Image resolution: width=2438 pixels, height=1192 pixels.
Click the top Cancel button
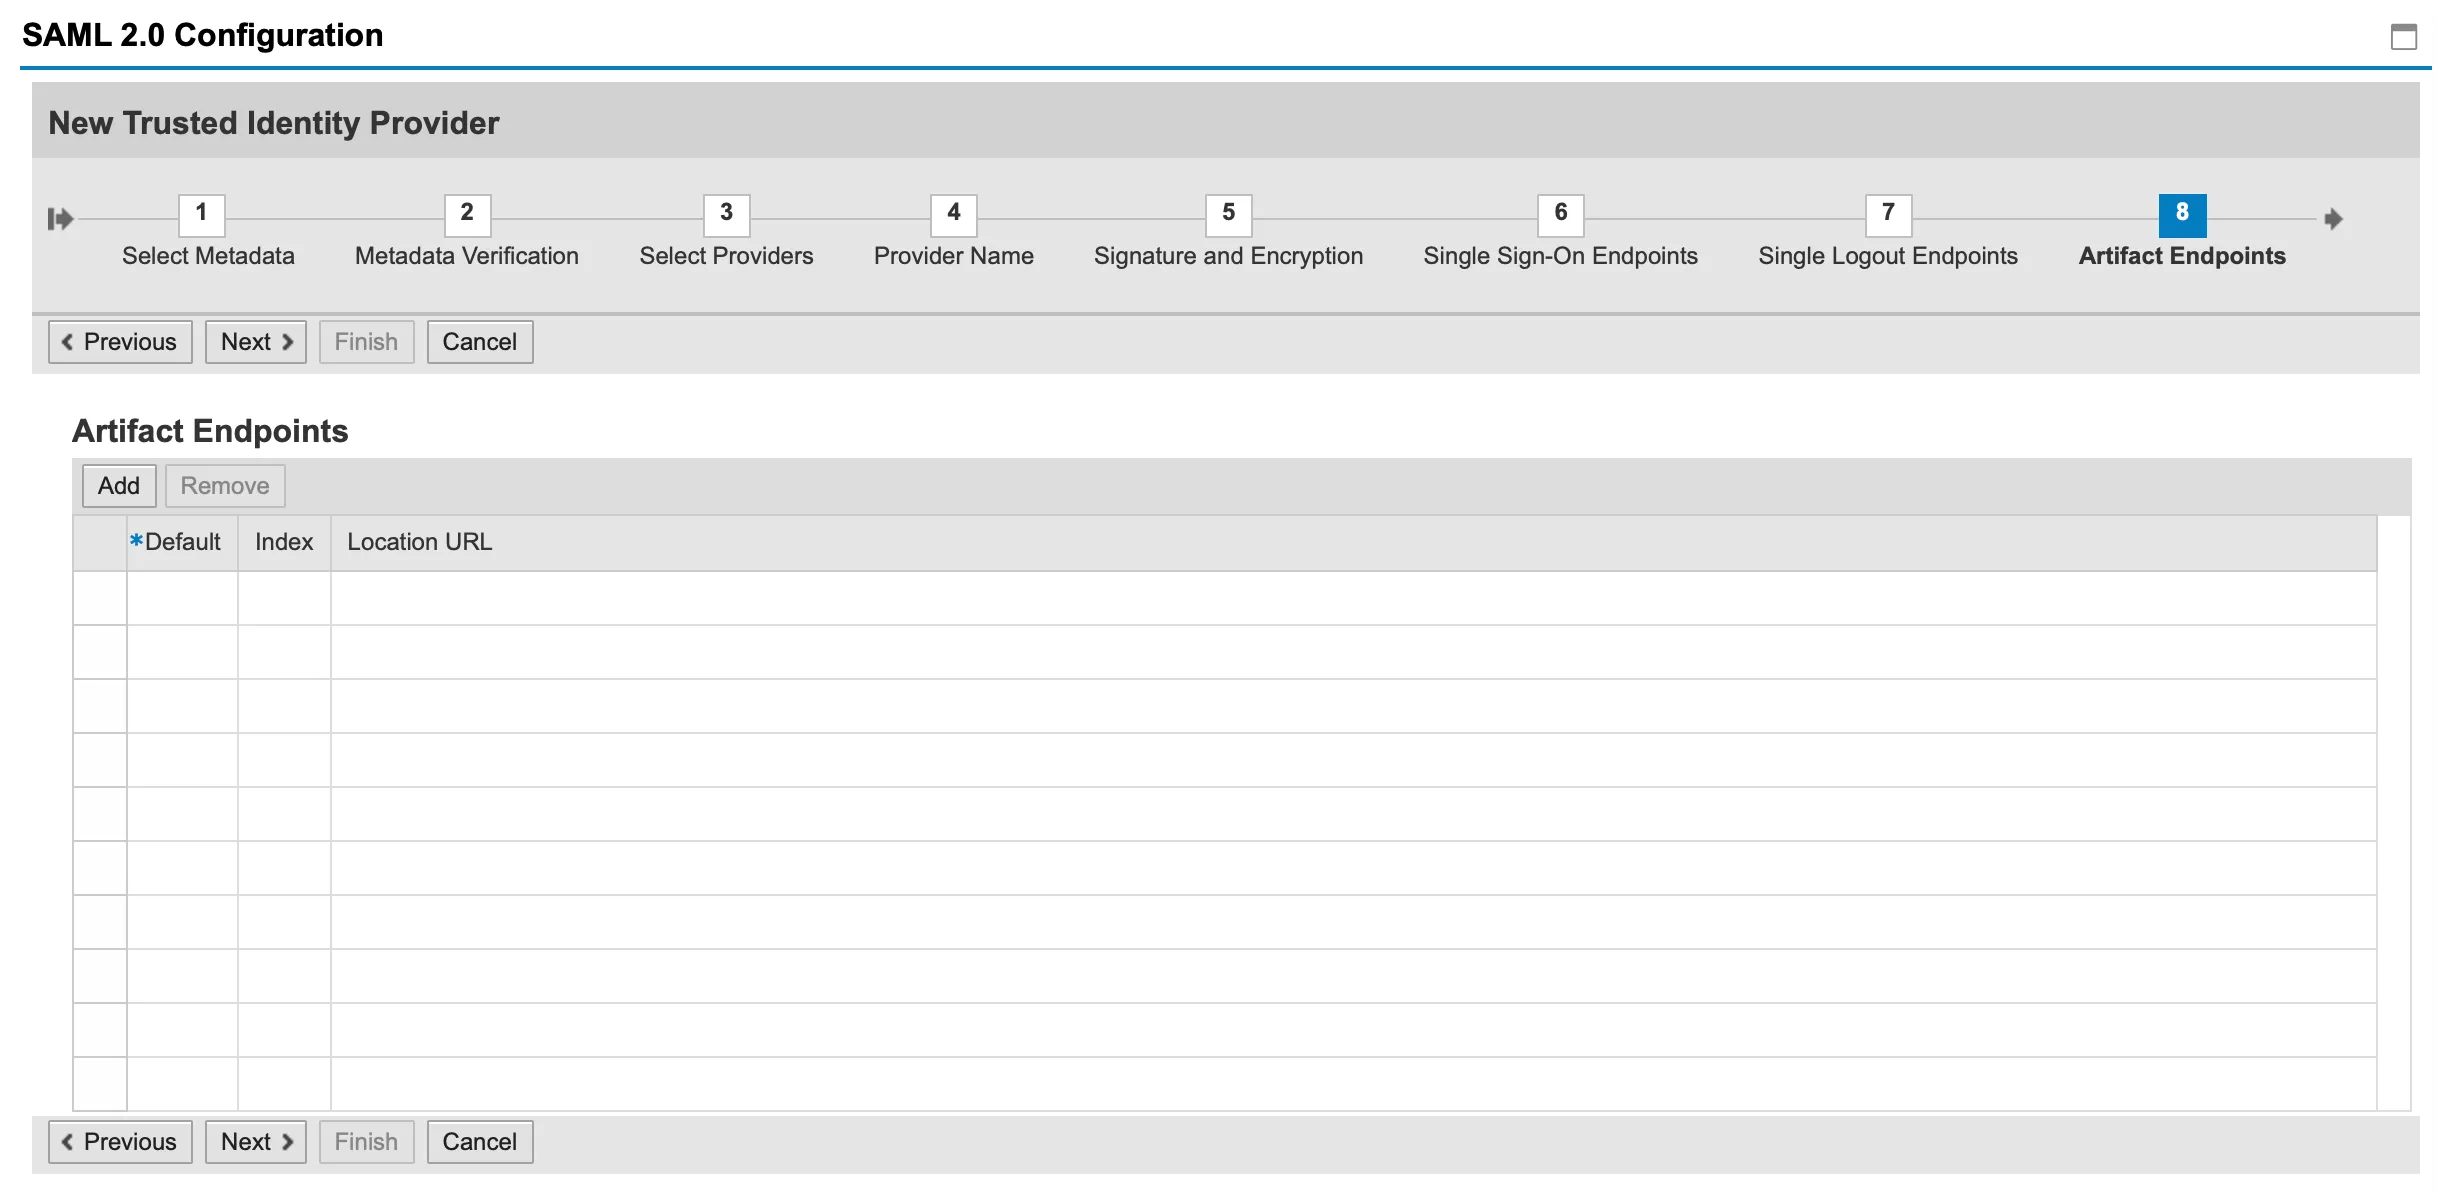pos(479,342)
